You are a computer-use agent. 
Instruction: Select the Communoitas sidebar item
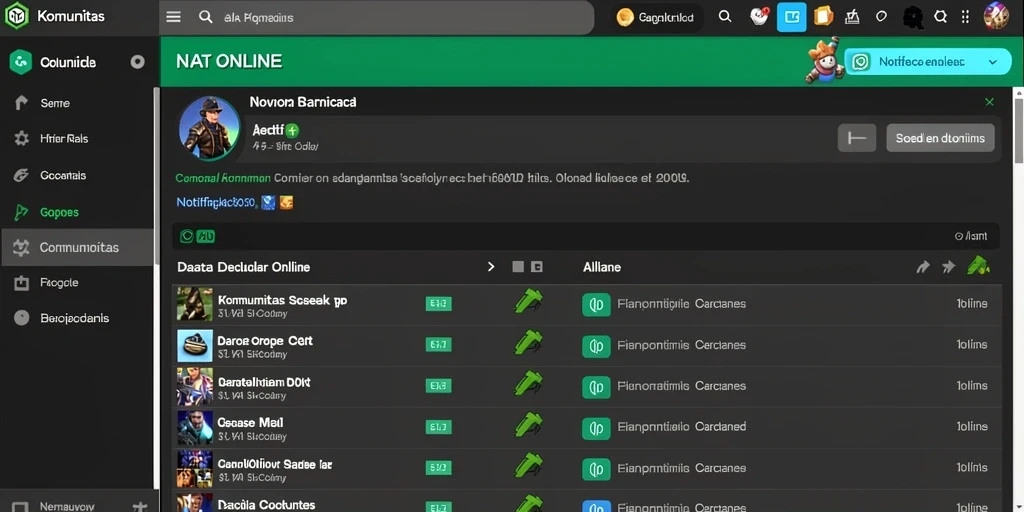pos(77,248)
